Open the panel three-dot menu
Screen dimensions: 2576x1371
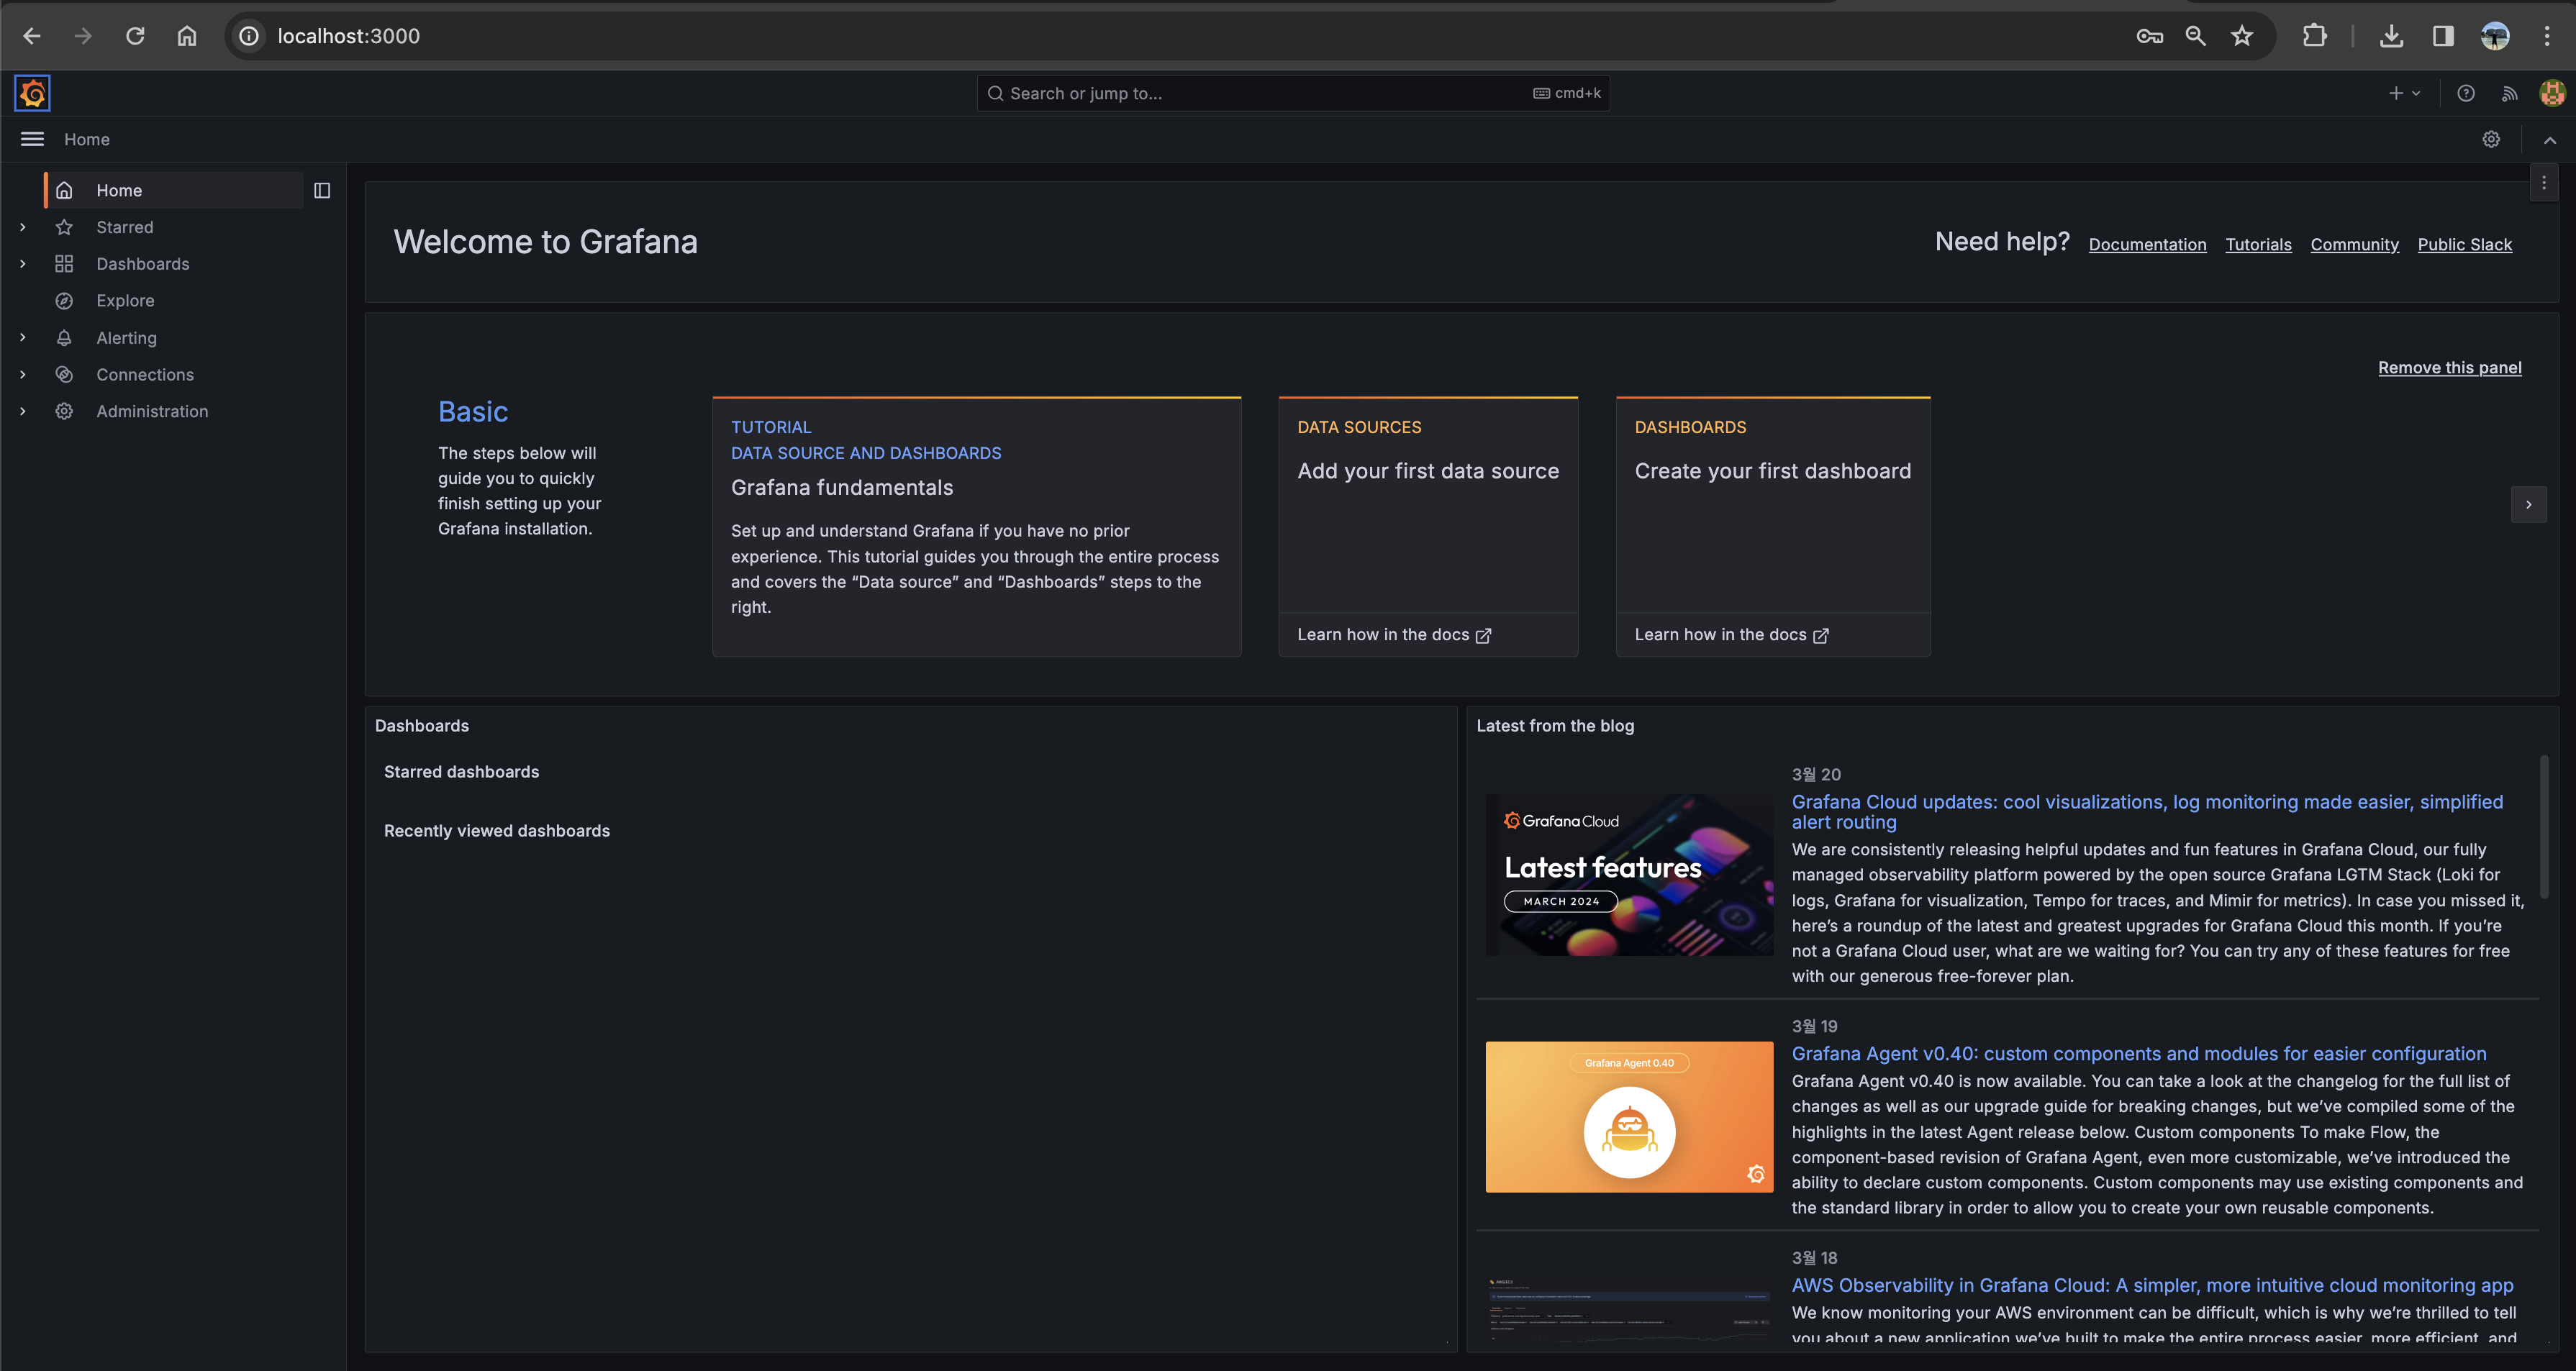tap(2544, 183)
